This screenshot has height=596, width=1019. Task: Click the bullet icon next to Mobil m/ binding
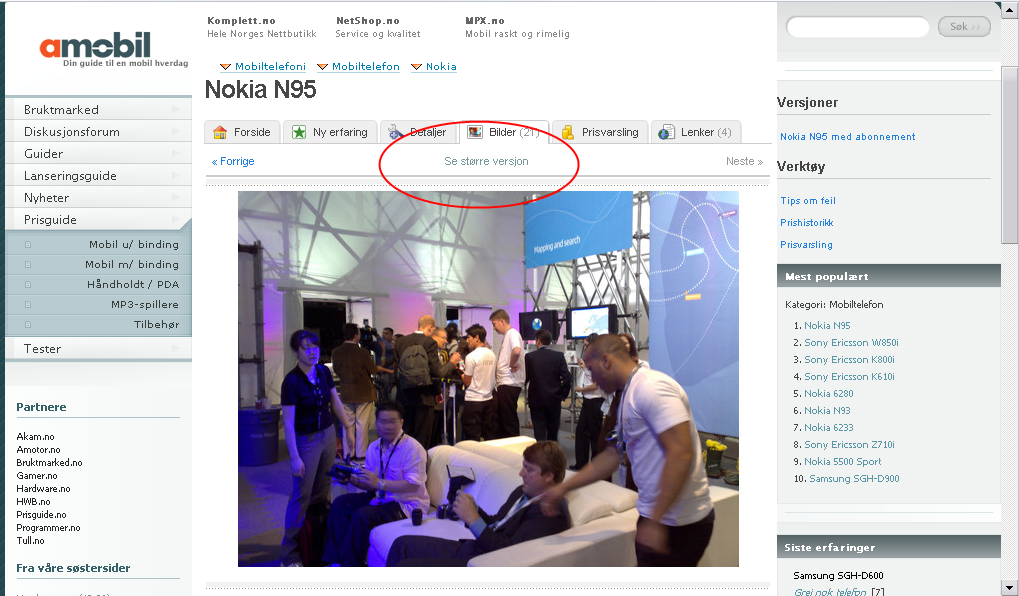[x=28, y=265]
